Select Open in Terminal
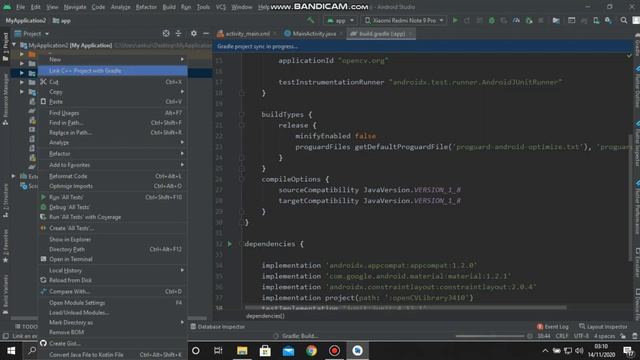The width and height of the screenshot is (640, 360). [x=113, y=259]
